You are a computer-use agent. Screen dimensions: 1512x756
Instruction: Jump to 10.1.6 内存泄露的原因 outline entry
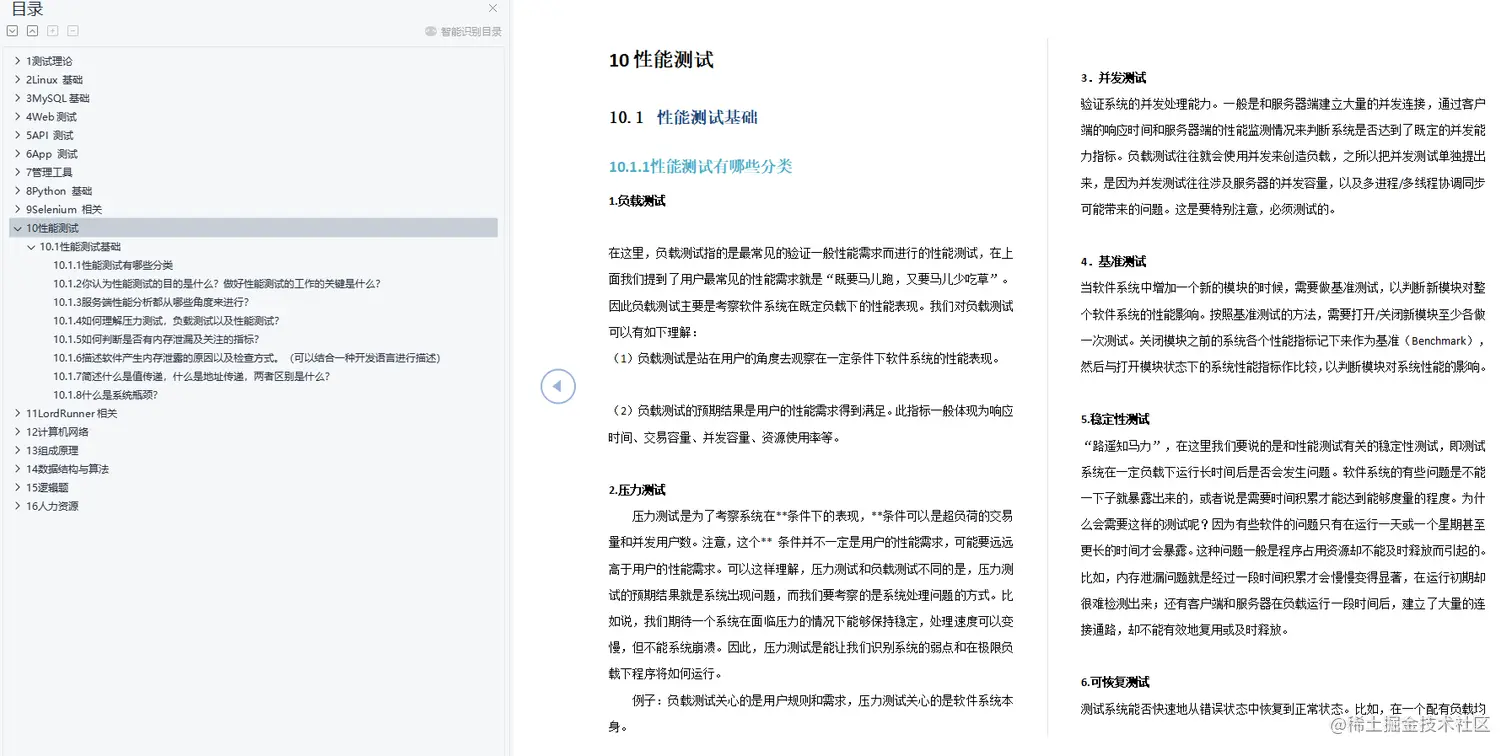247,357
